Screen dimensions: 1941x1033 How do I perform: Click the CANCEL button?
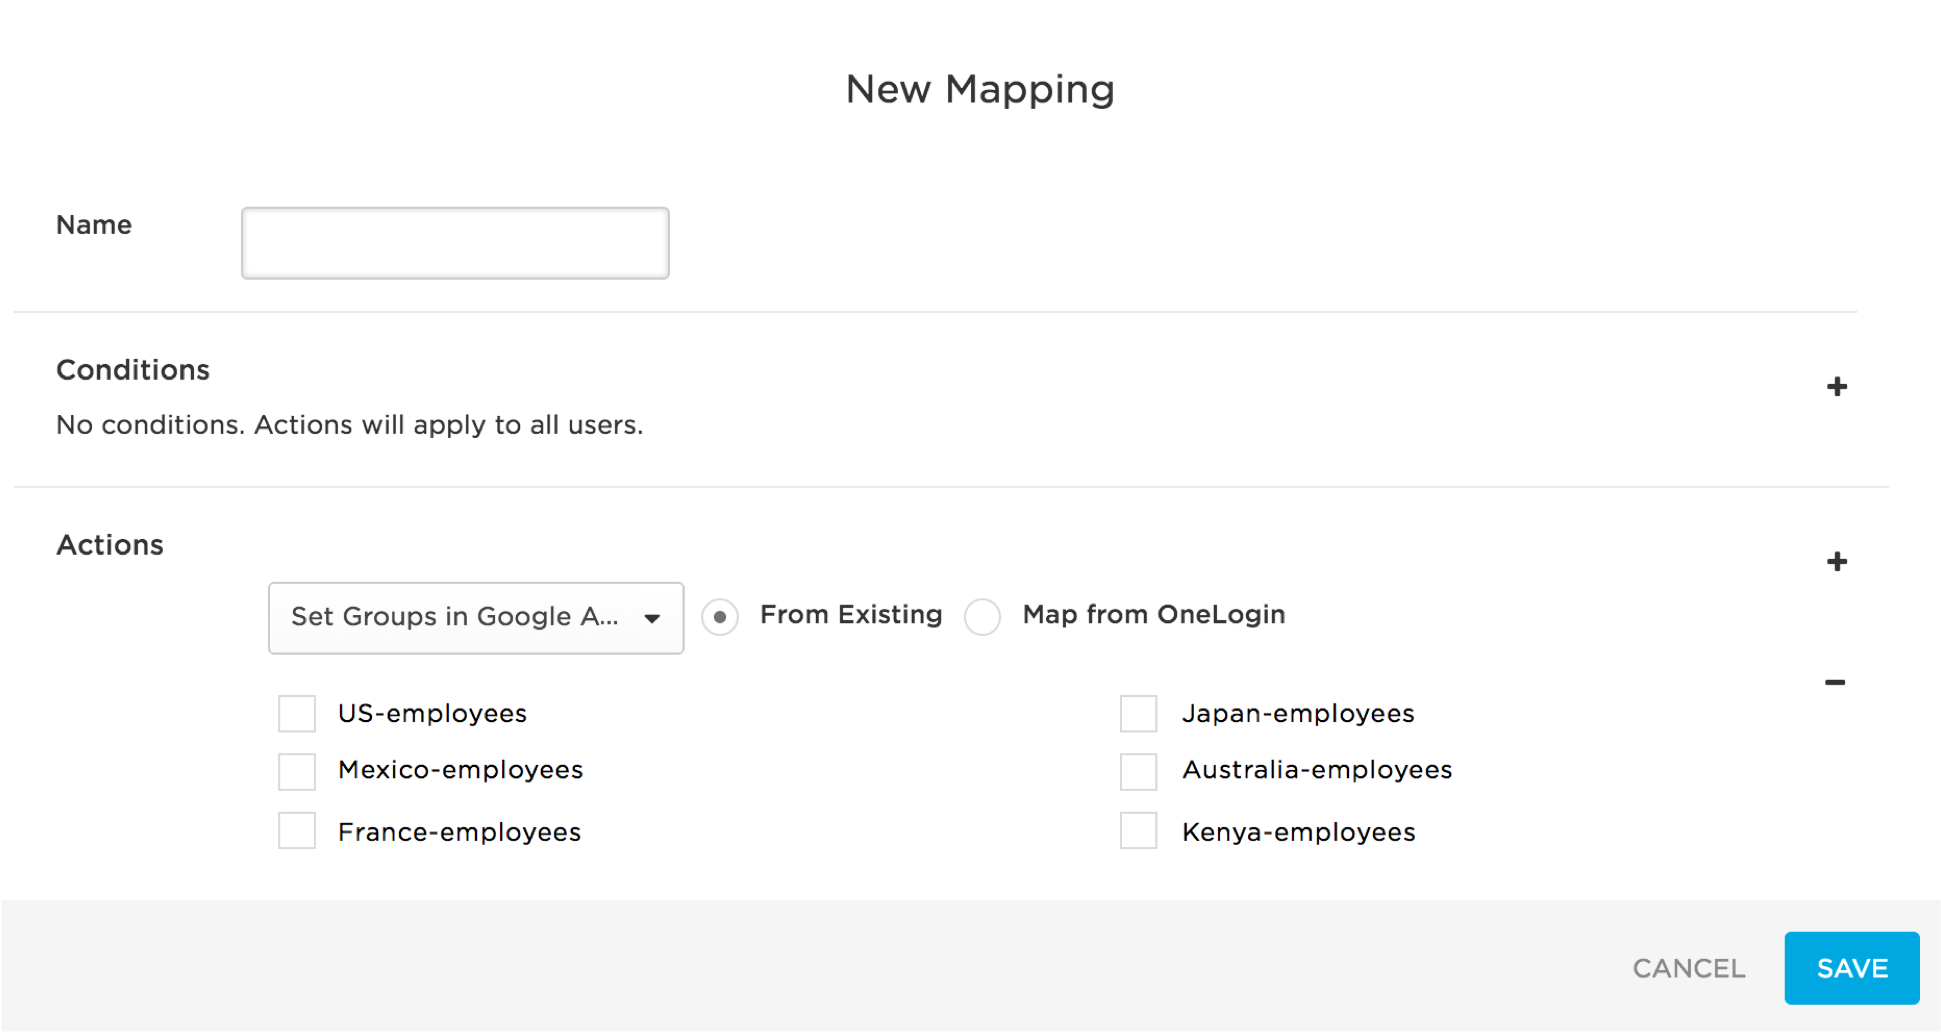pyautogui.click(x=1688, y=967)
